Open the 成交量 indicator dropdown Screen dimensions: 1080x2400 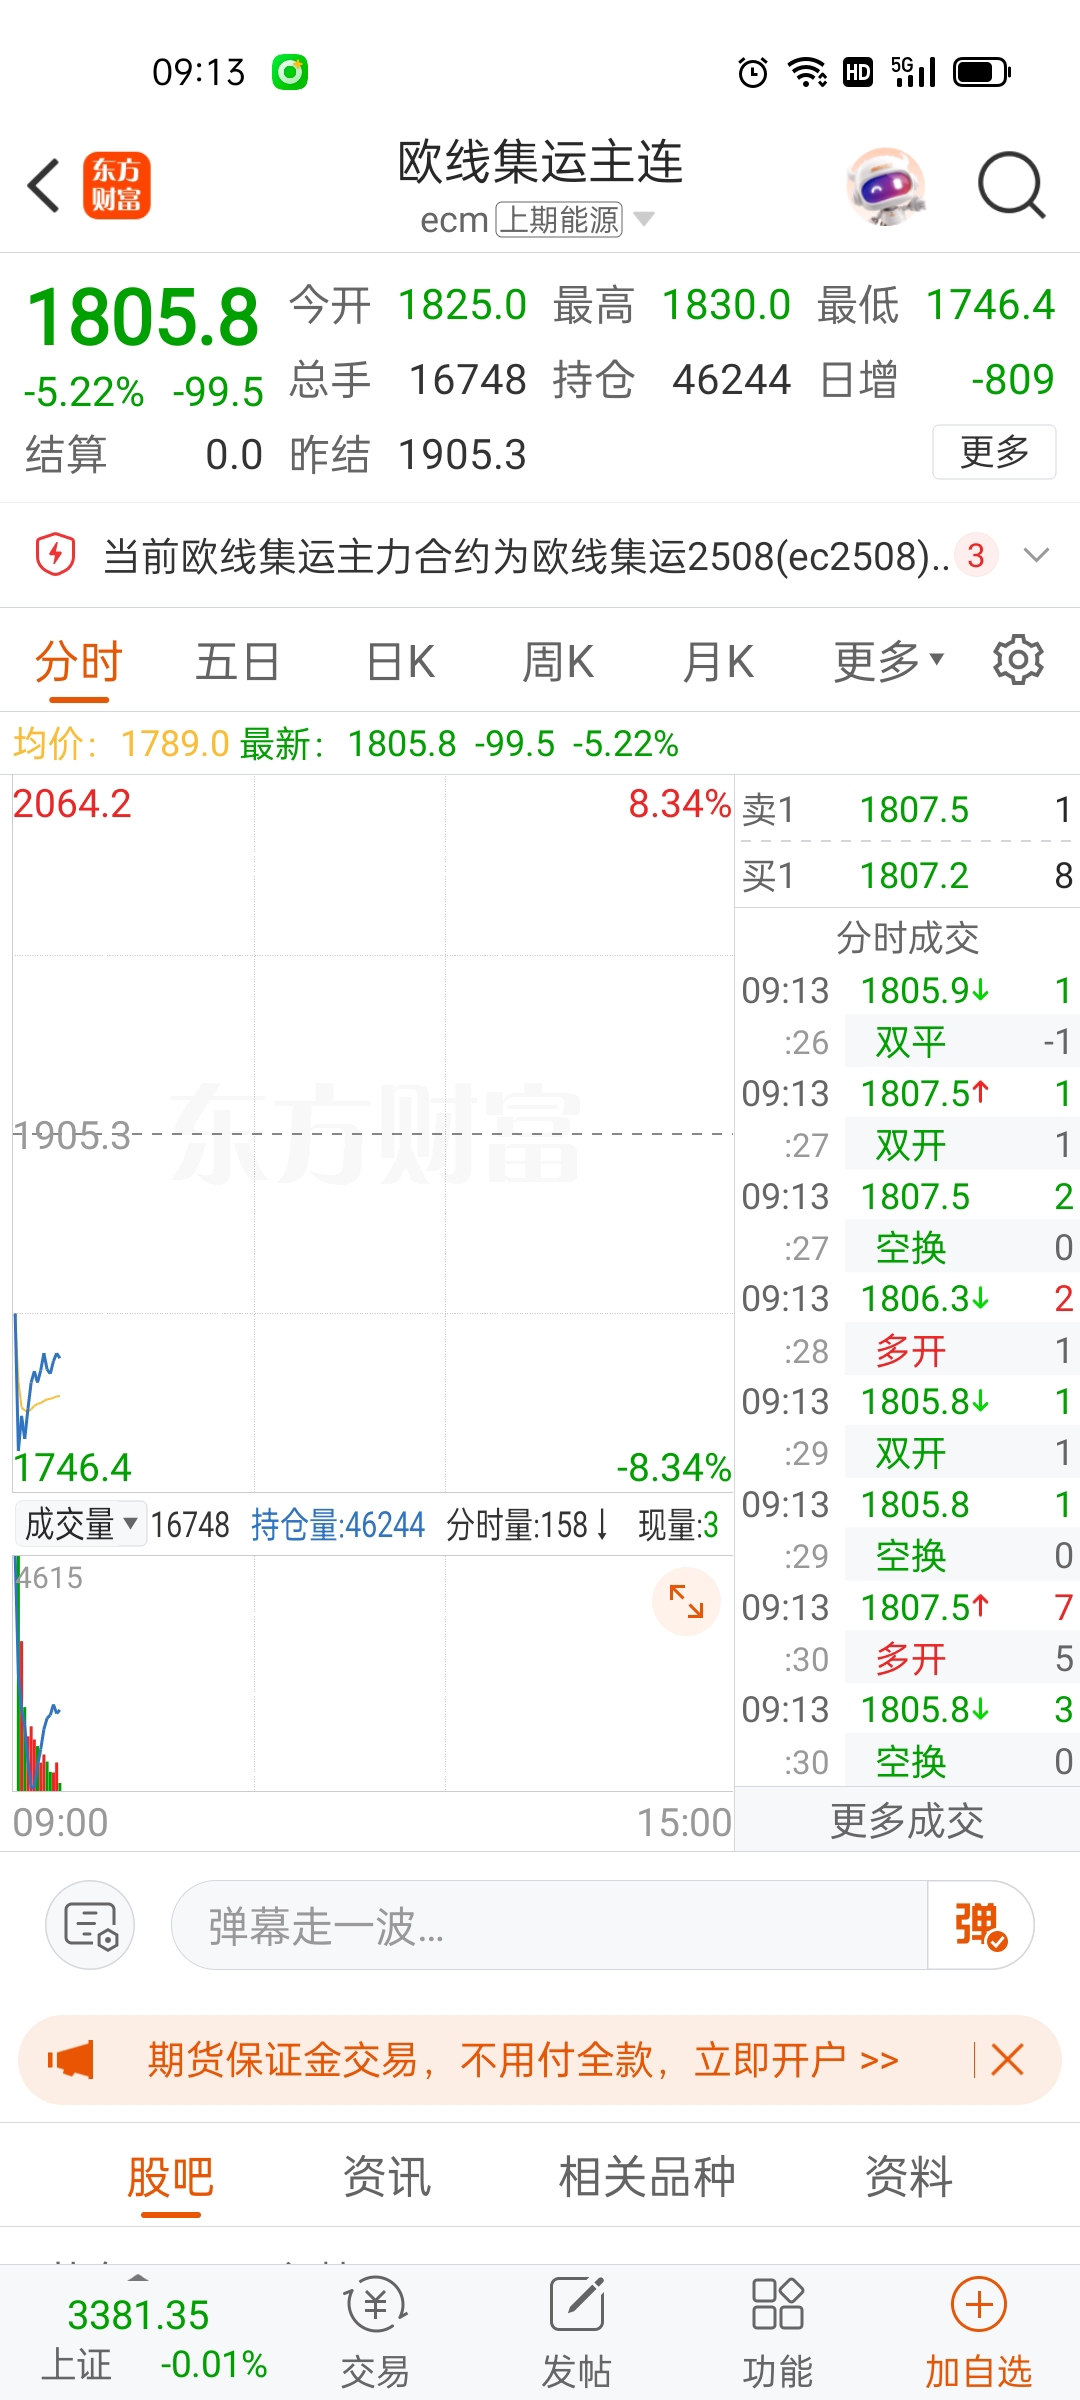pos(81,1524)
